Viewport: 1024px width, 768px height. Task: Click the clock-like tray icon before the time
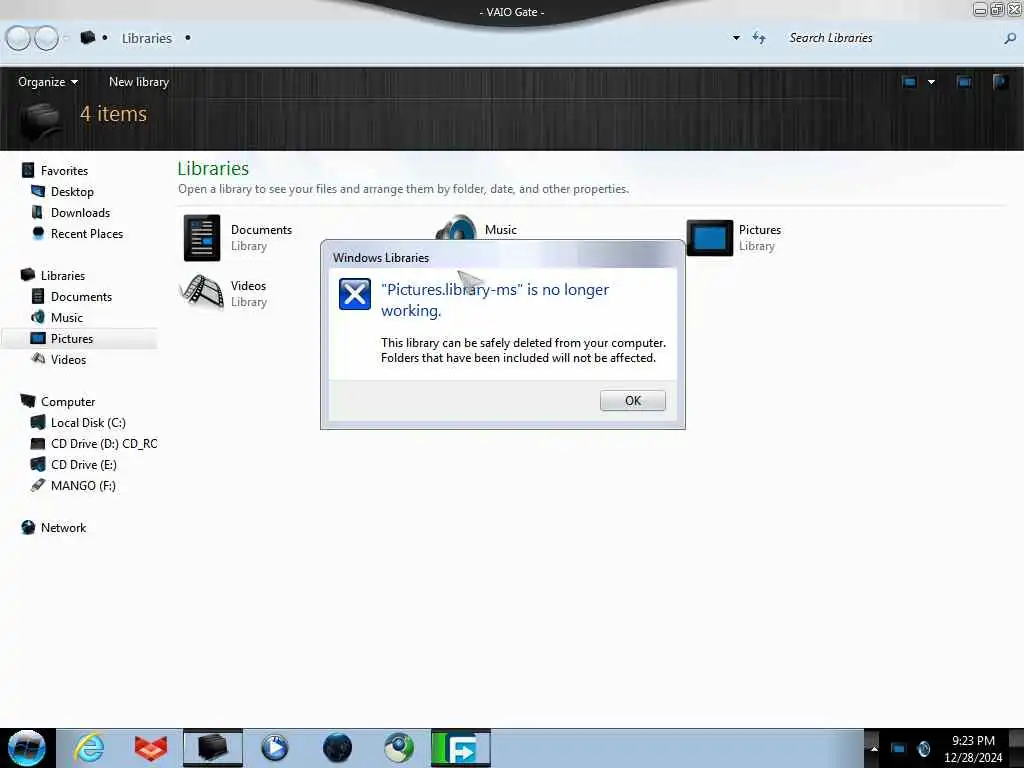[x=923, y=749]
